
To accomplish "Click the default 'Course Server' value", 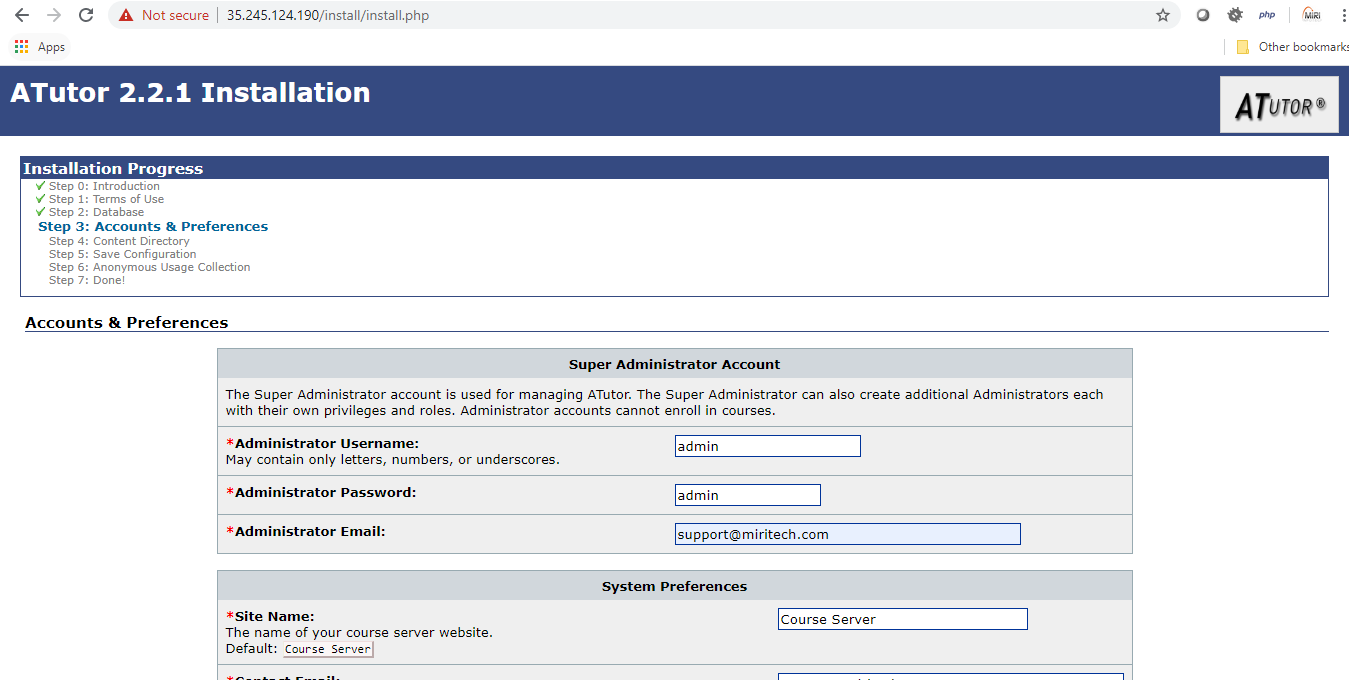I will pyautogui.click(x=328, y=649).
